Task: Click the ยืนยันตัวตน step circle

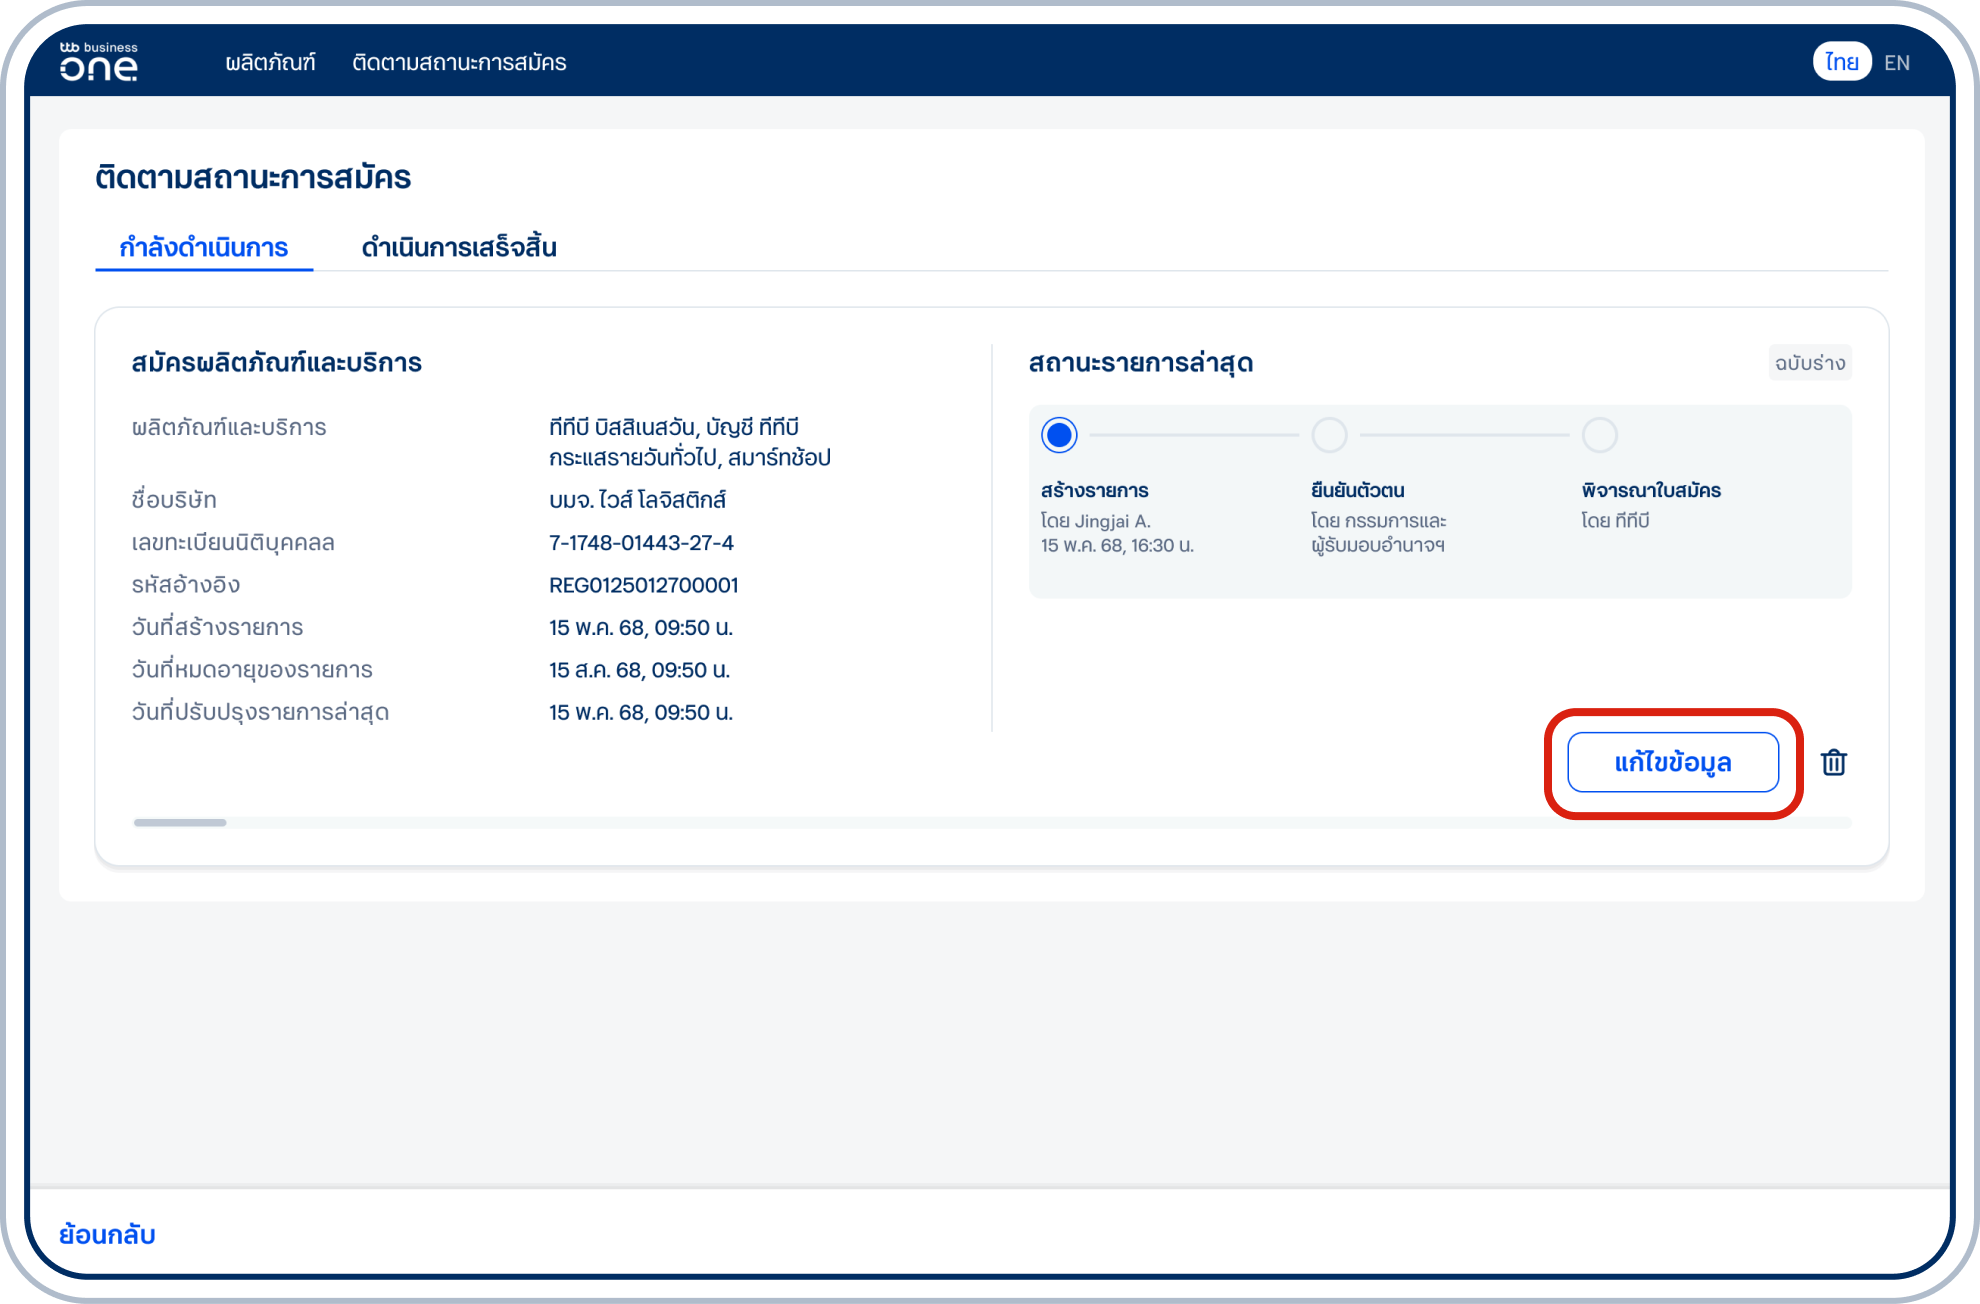Action: (1329, 435)
